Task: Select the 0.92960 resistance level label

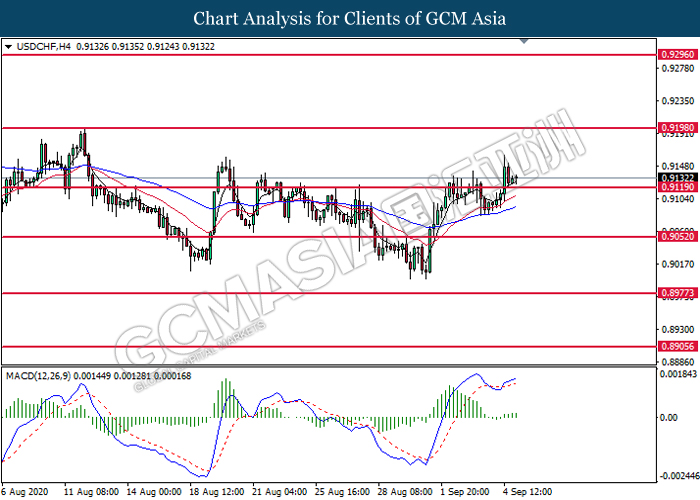Action: (677, 54)
